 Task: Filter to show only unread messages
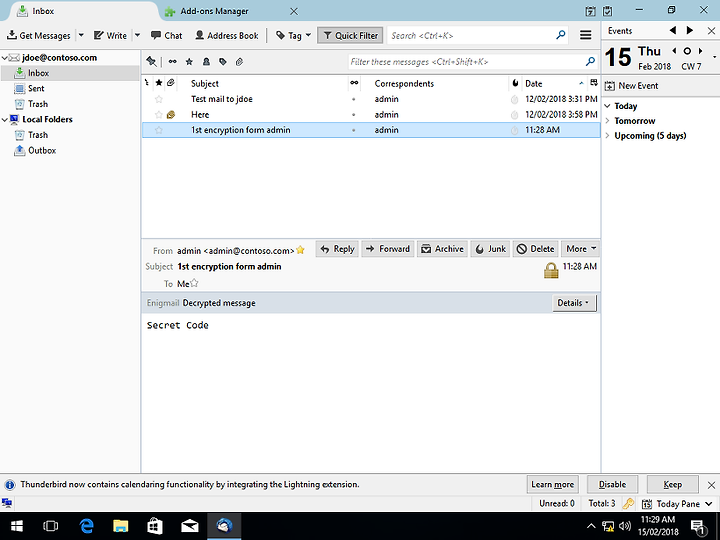coord(173,62)
